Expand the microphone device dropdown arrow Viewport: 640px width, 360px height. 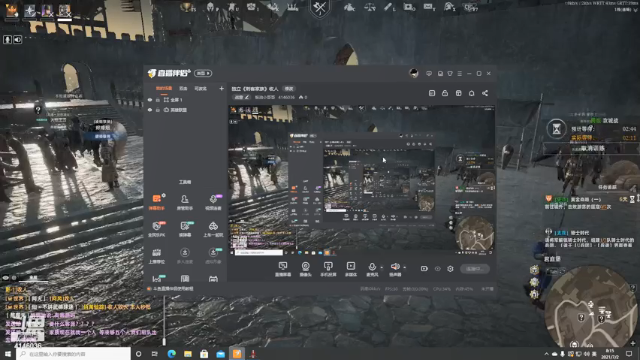click(382, 268)
